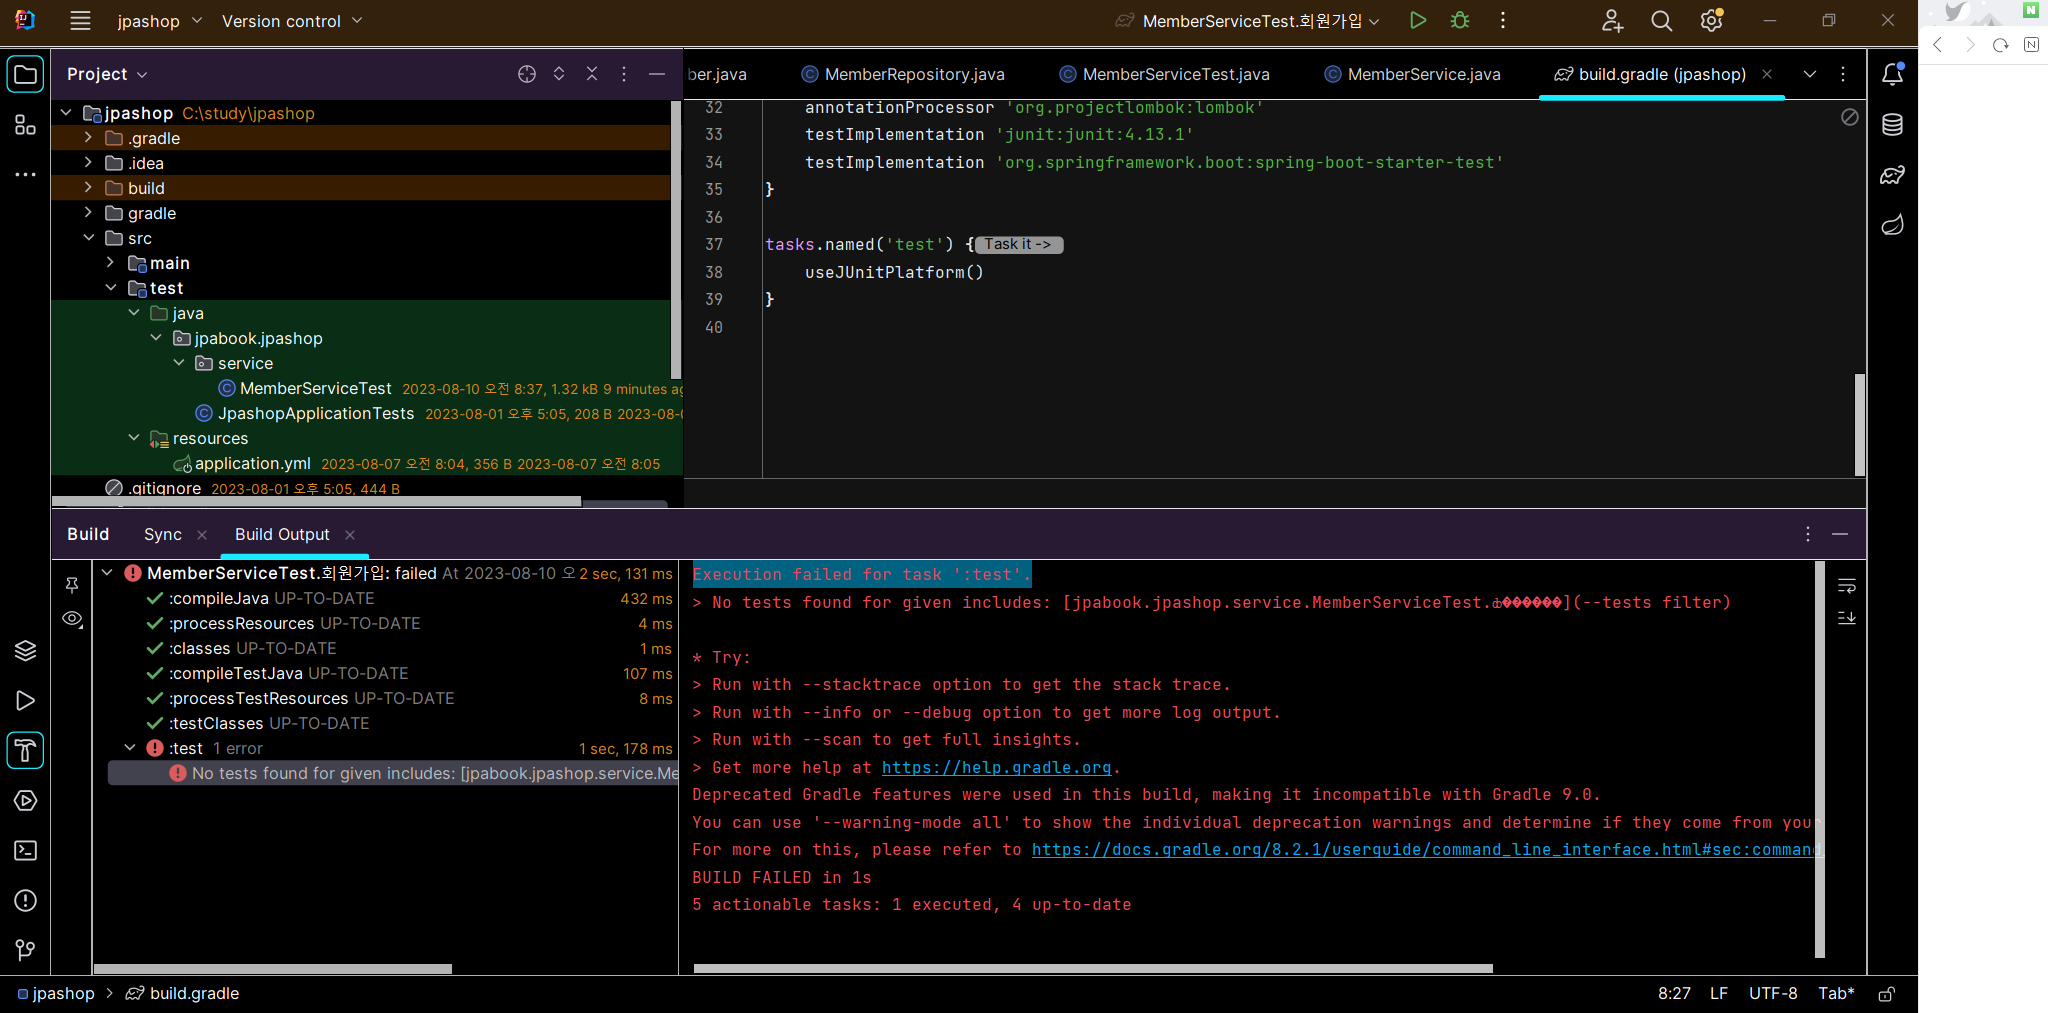Image resolution: width=2048 pixels, height=1013 pixels.
Task: Open the Gradle tool window
Action: pyautogui.click(x=1892, y=175)
